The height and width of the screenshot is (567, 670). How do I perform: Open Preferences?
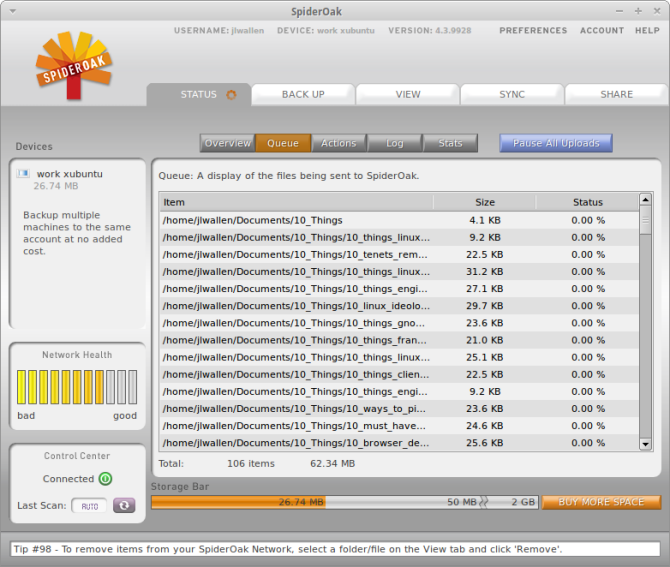tap(533, 31)
